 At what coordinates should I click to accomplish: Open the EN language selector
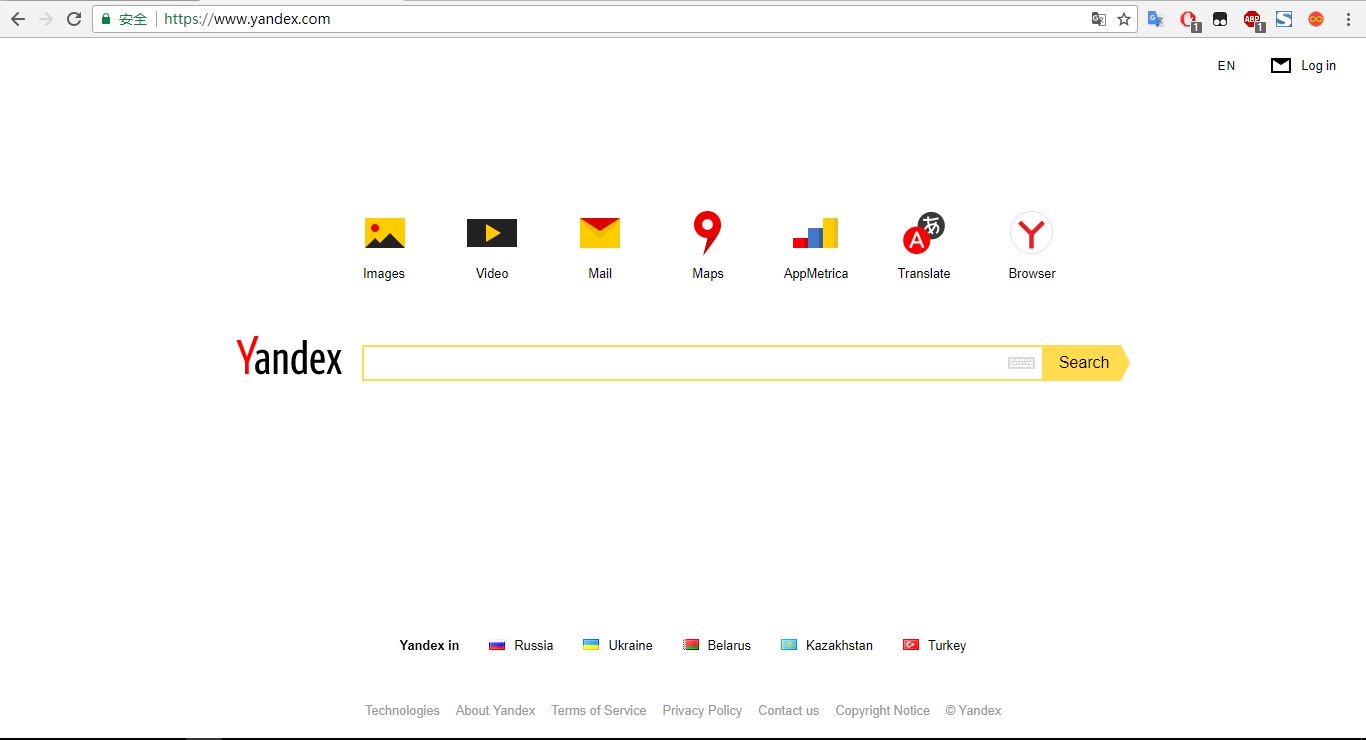pyautogui.click(x=1226, y=66)
